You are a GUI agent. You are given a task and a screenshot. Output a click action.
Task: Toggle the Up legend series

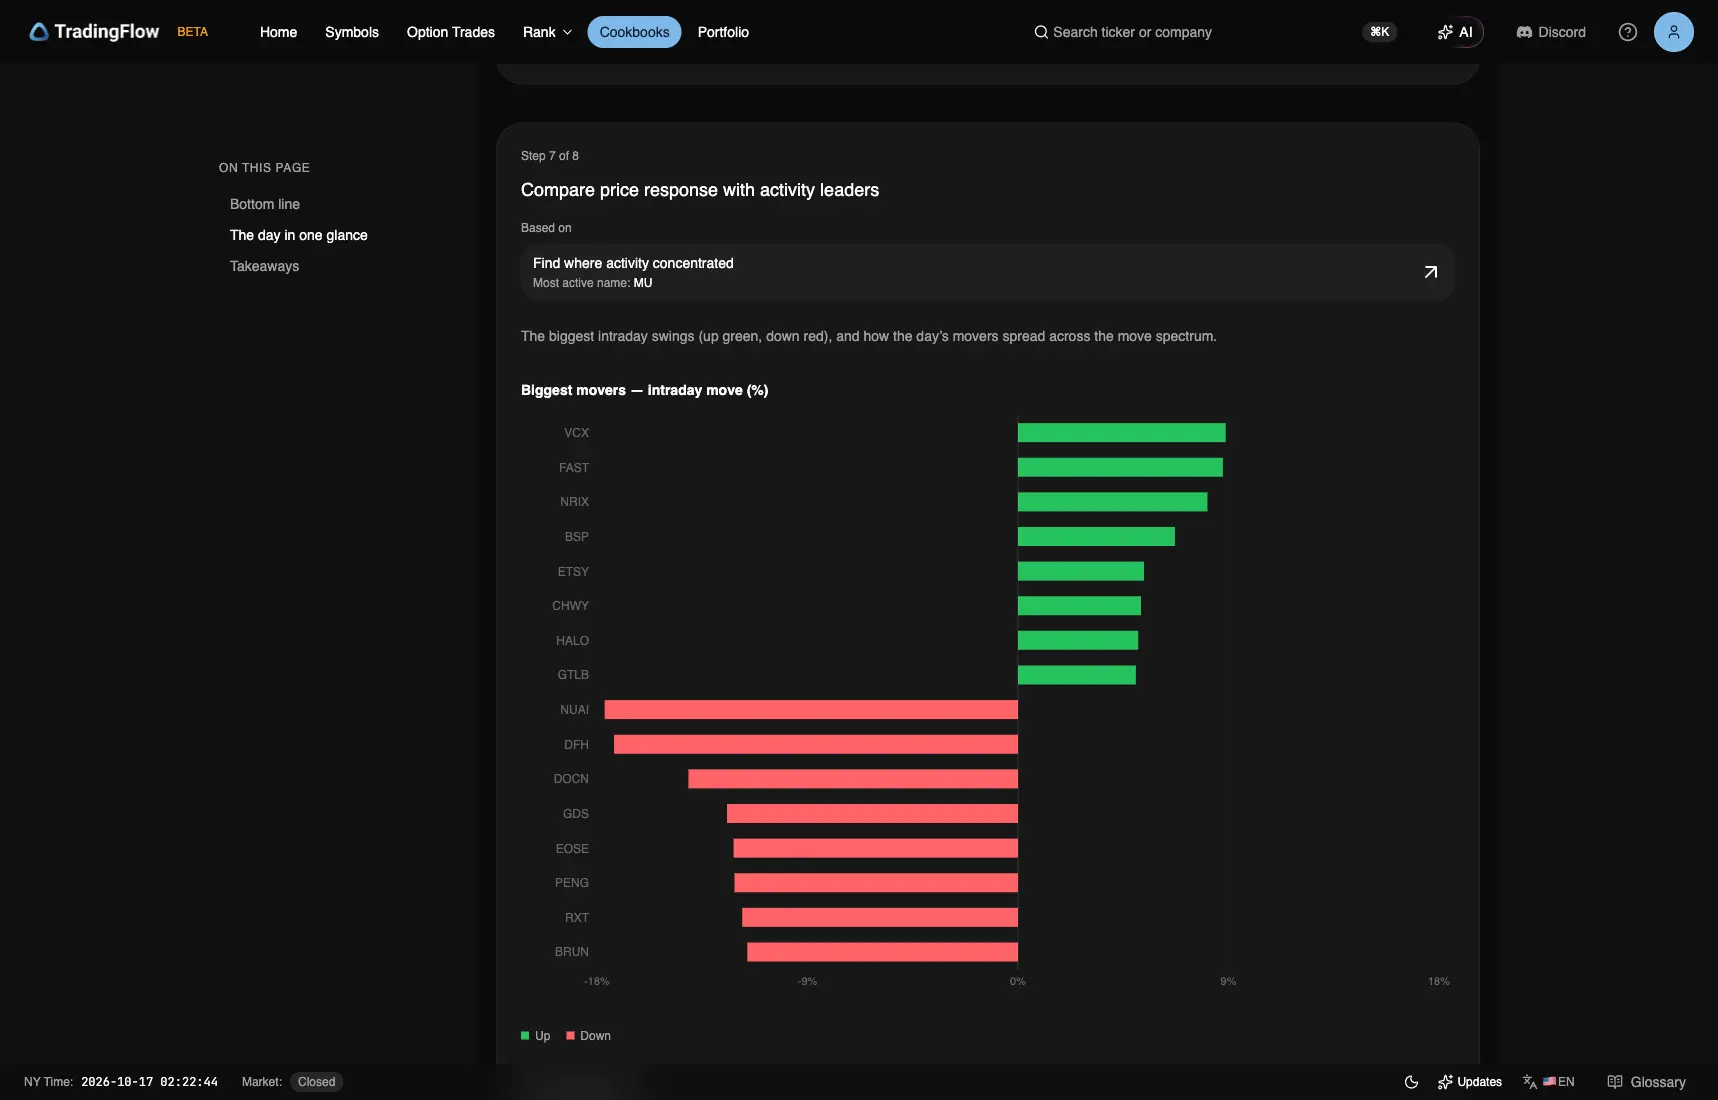click(x=536, y=1036)
